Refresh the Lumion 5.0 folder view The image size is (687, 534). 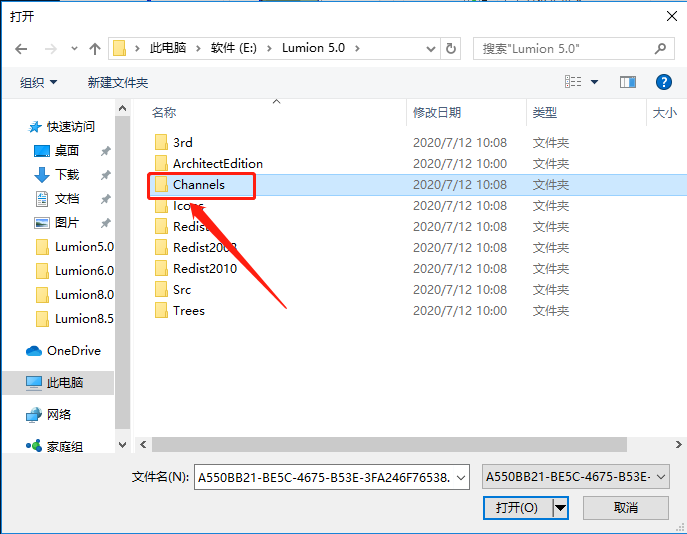[x=451, y=49]
